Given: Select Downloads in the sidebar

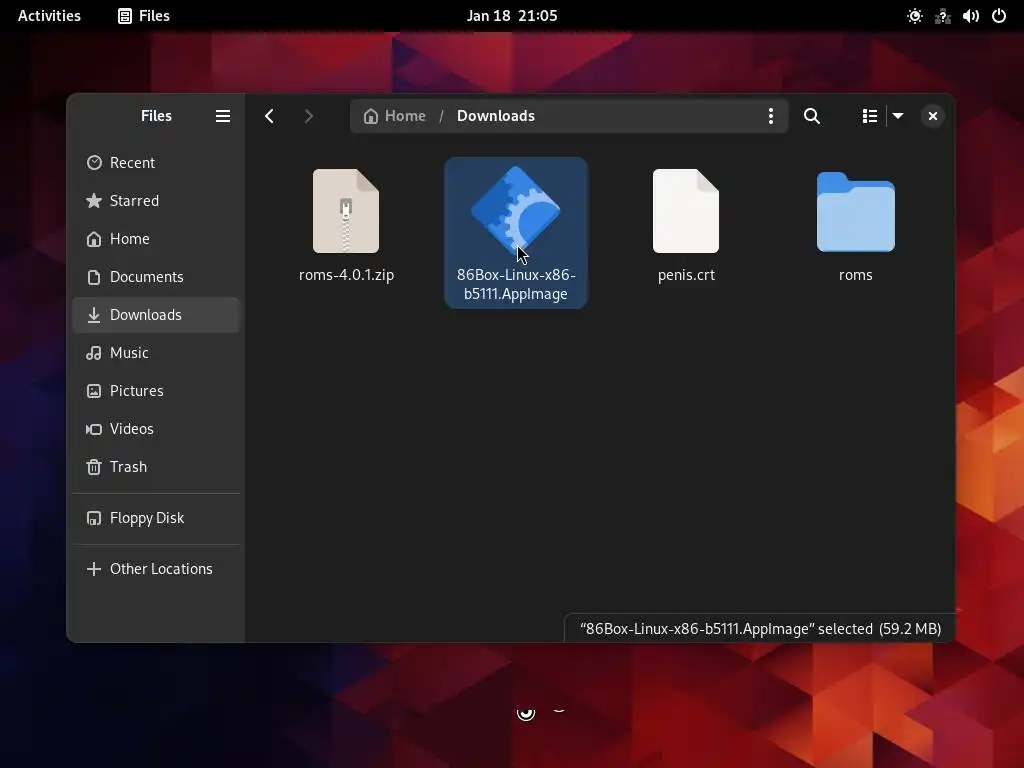Looking at the screenshot, I should (156, 315).
